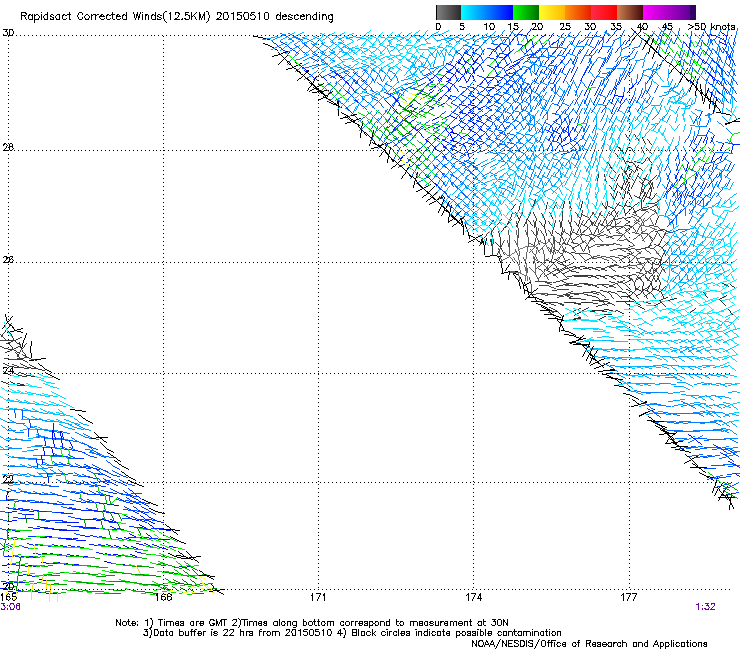Click the 'Times are GMT' note line
The height and width of the screenshot is (650, 740).
pos(312,623)
